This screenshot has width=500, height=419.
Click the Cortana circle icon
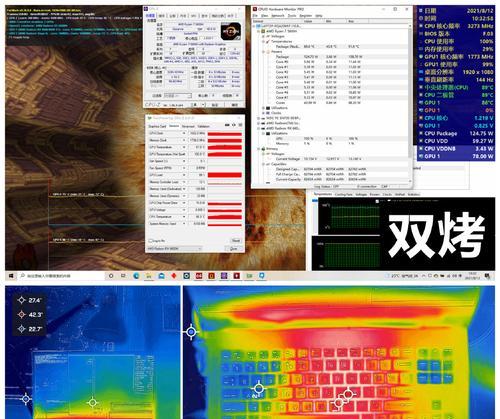(111, 276)
